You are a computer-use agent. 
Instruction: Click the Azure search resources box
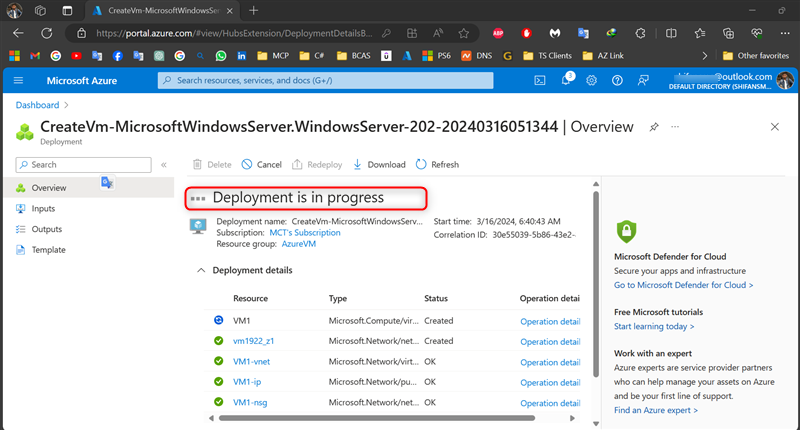pyautogui.click(x=330, y=80)
